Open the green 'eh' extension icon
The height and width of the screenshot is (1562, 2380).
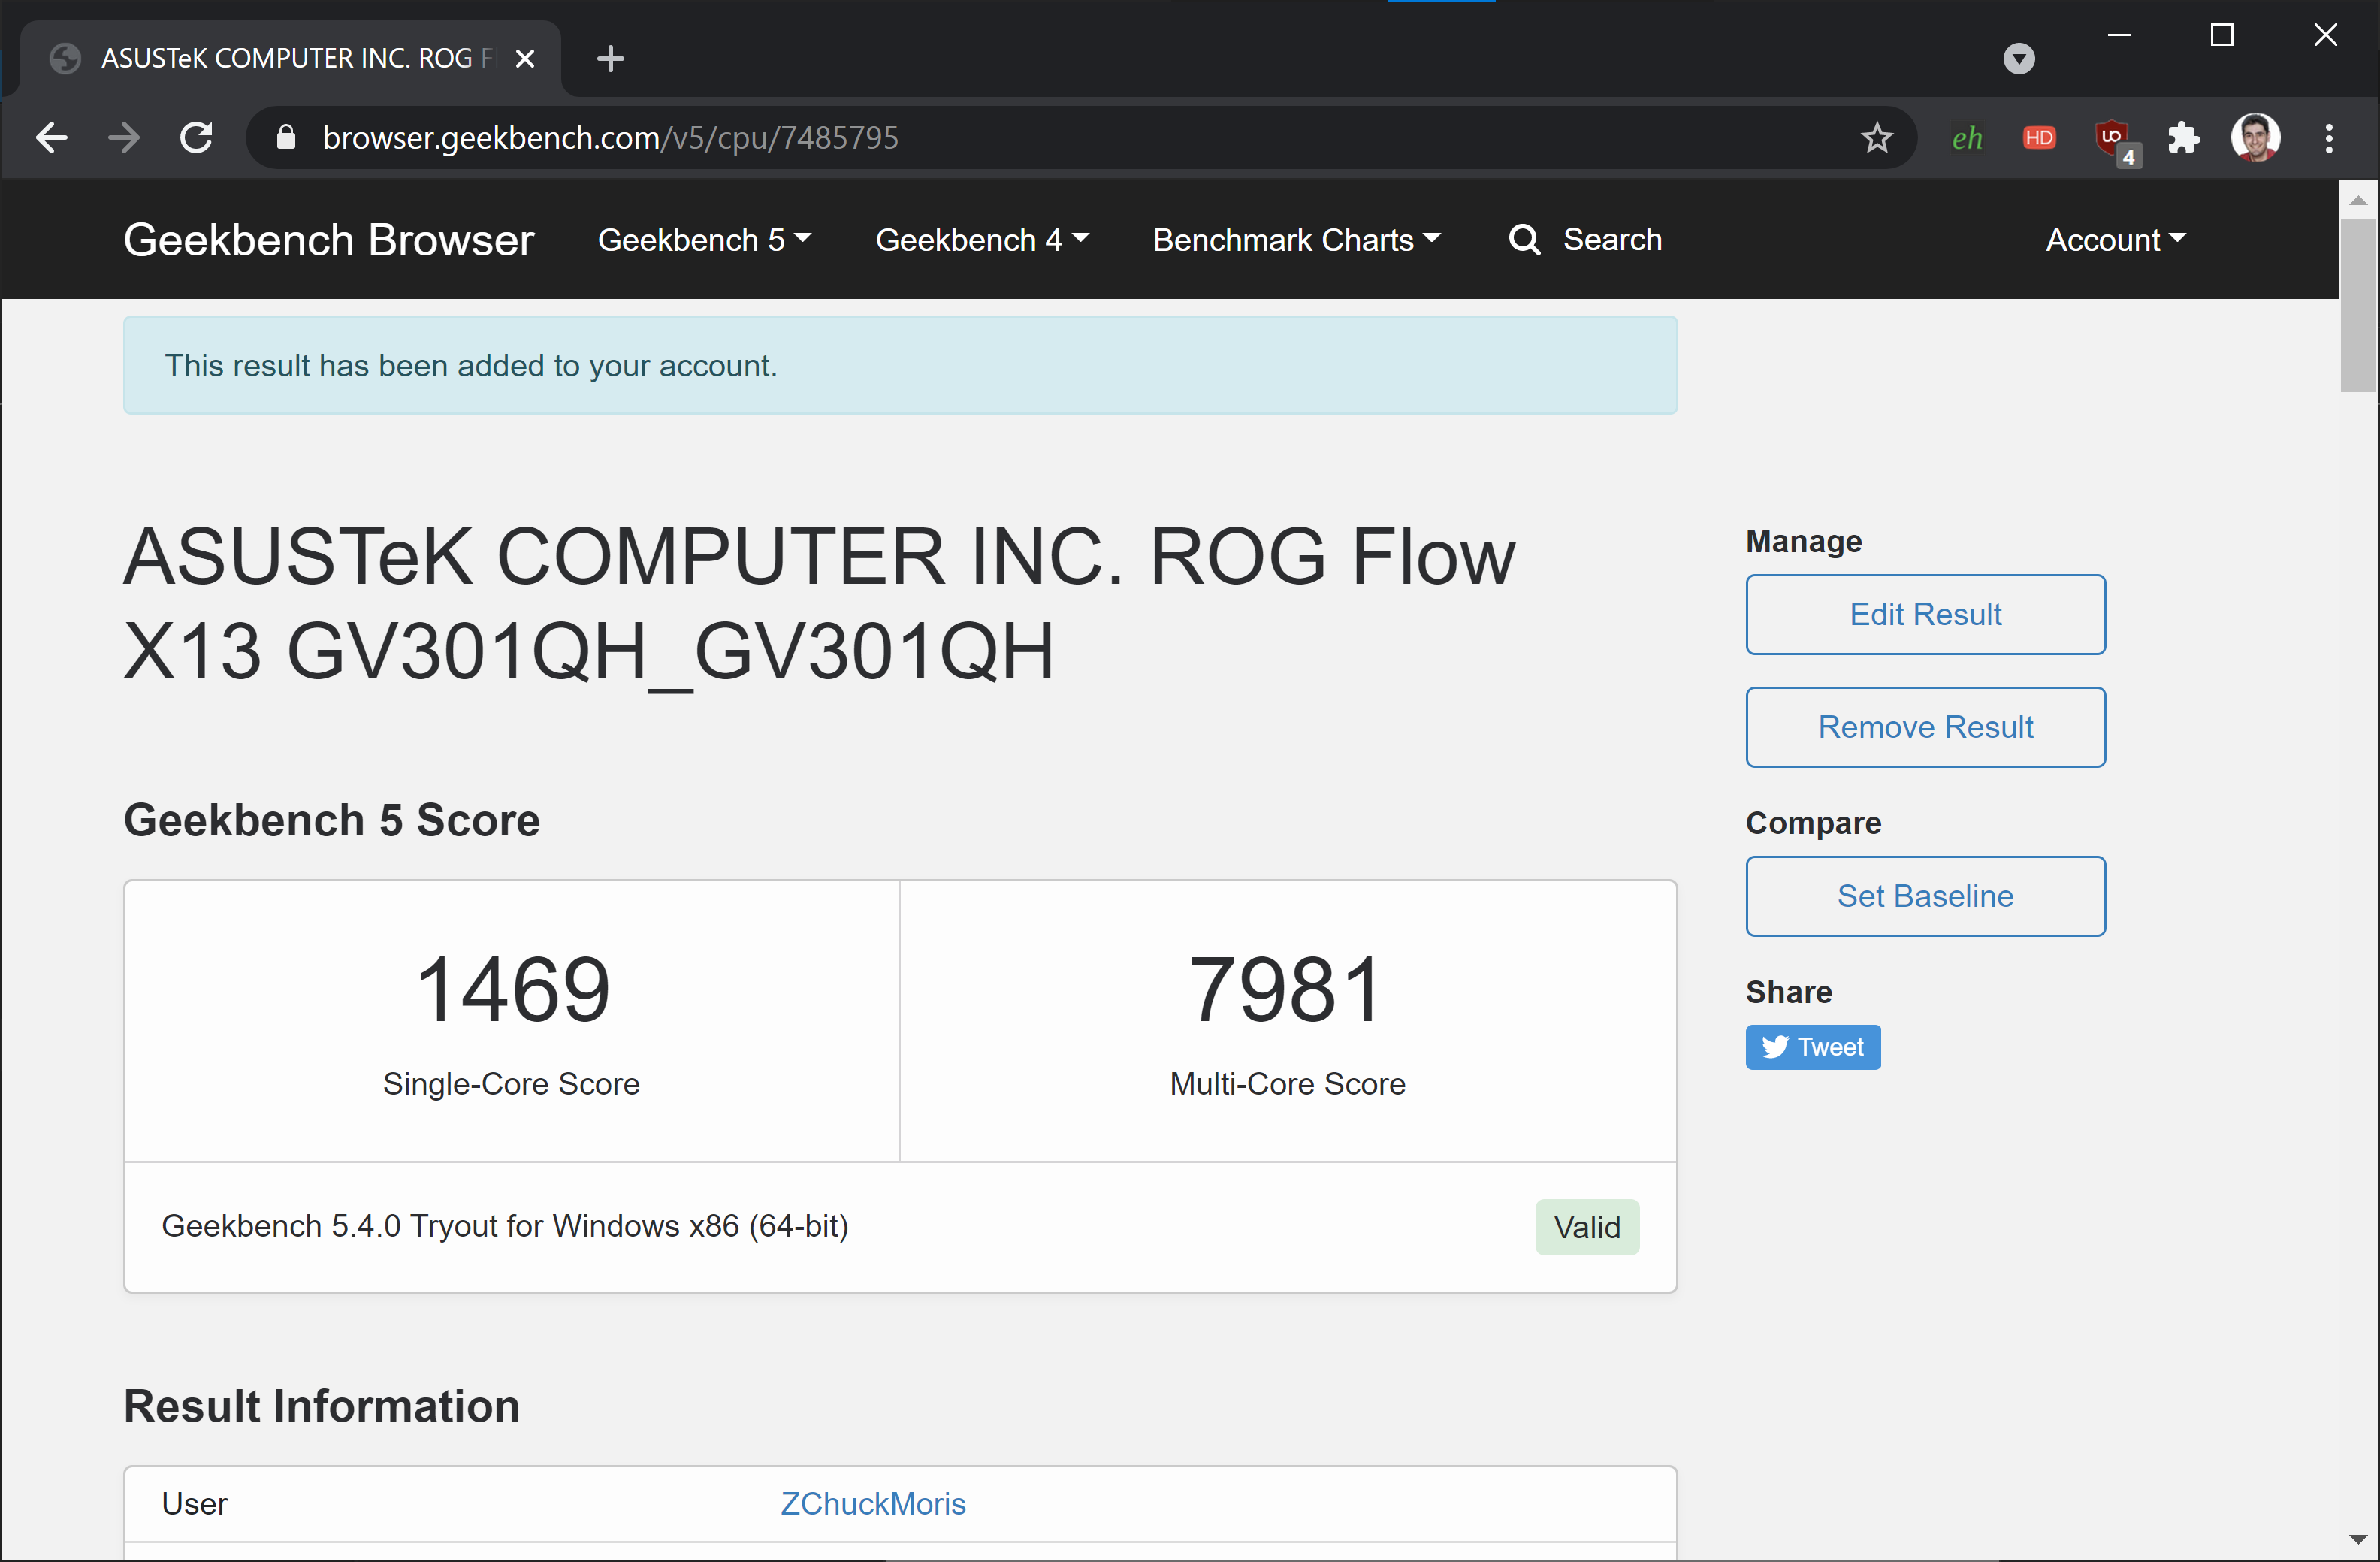coord(1966,138)
